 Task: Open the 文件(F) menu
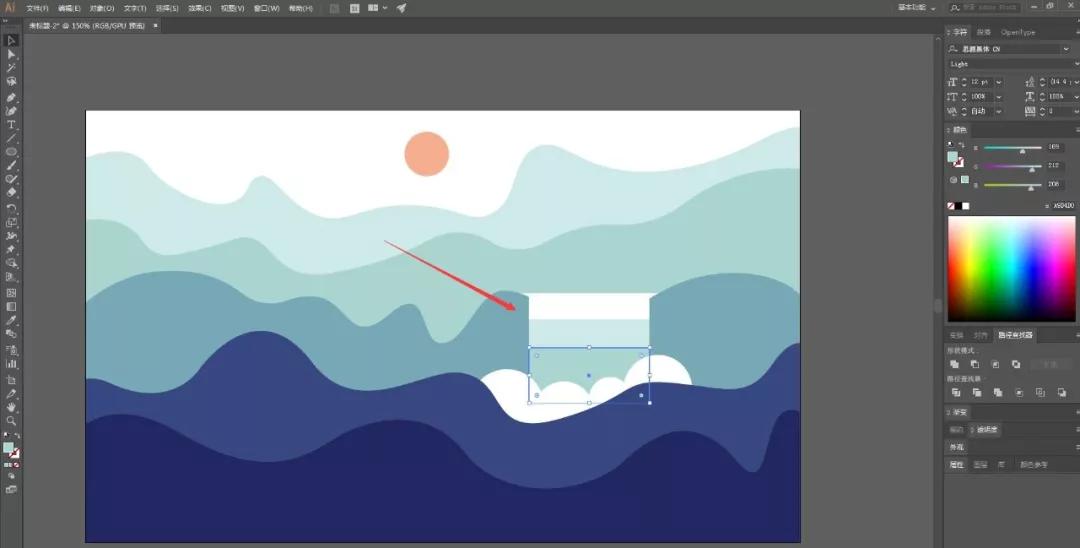[x=38, y=8]
